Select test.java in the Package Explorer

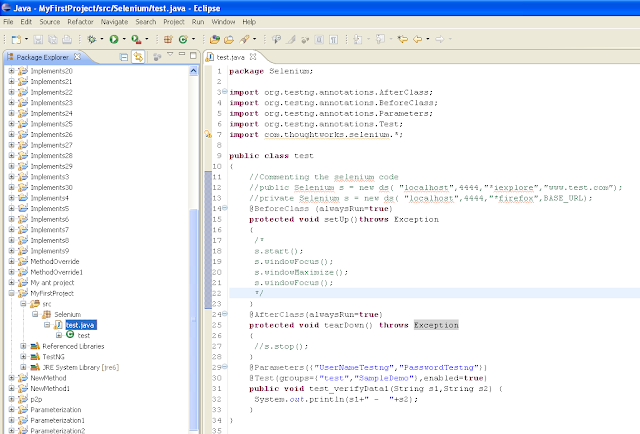pyautogui.click(x=81, y=325)
